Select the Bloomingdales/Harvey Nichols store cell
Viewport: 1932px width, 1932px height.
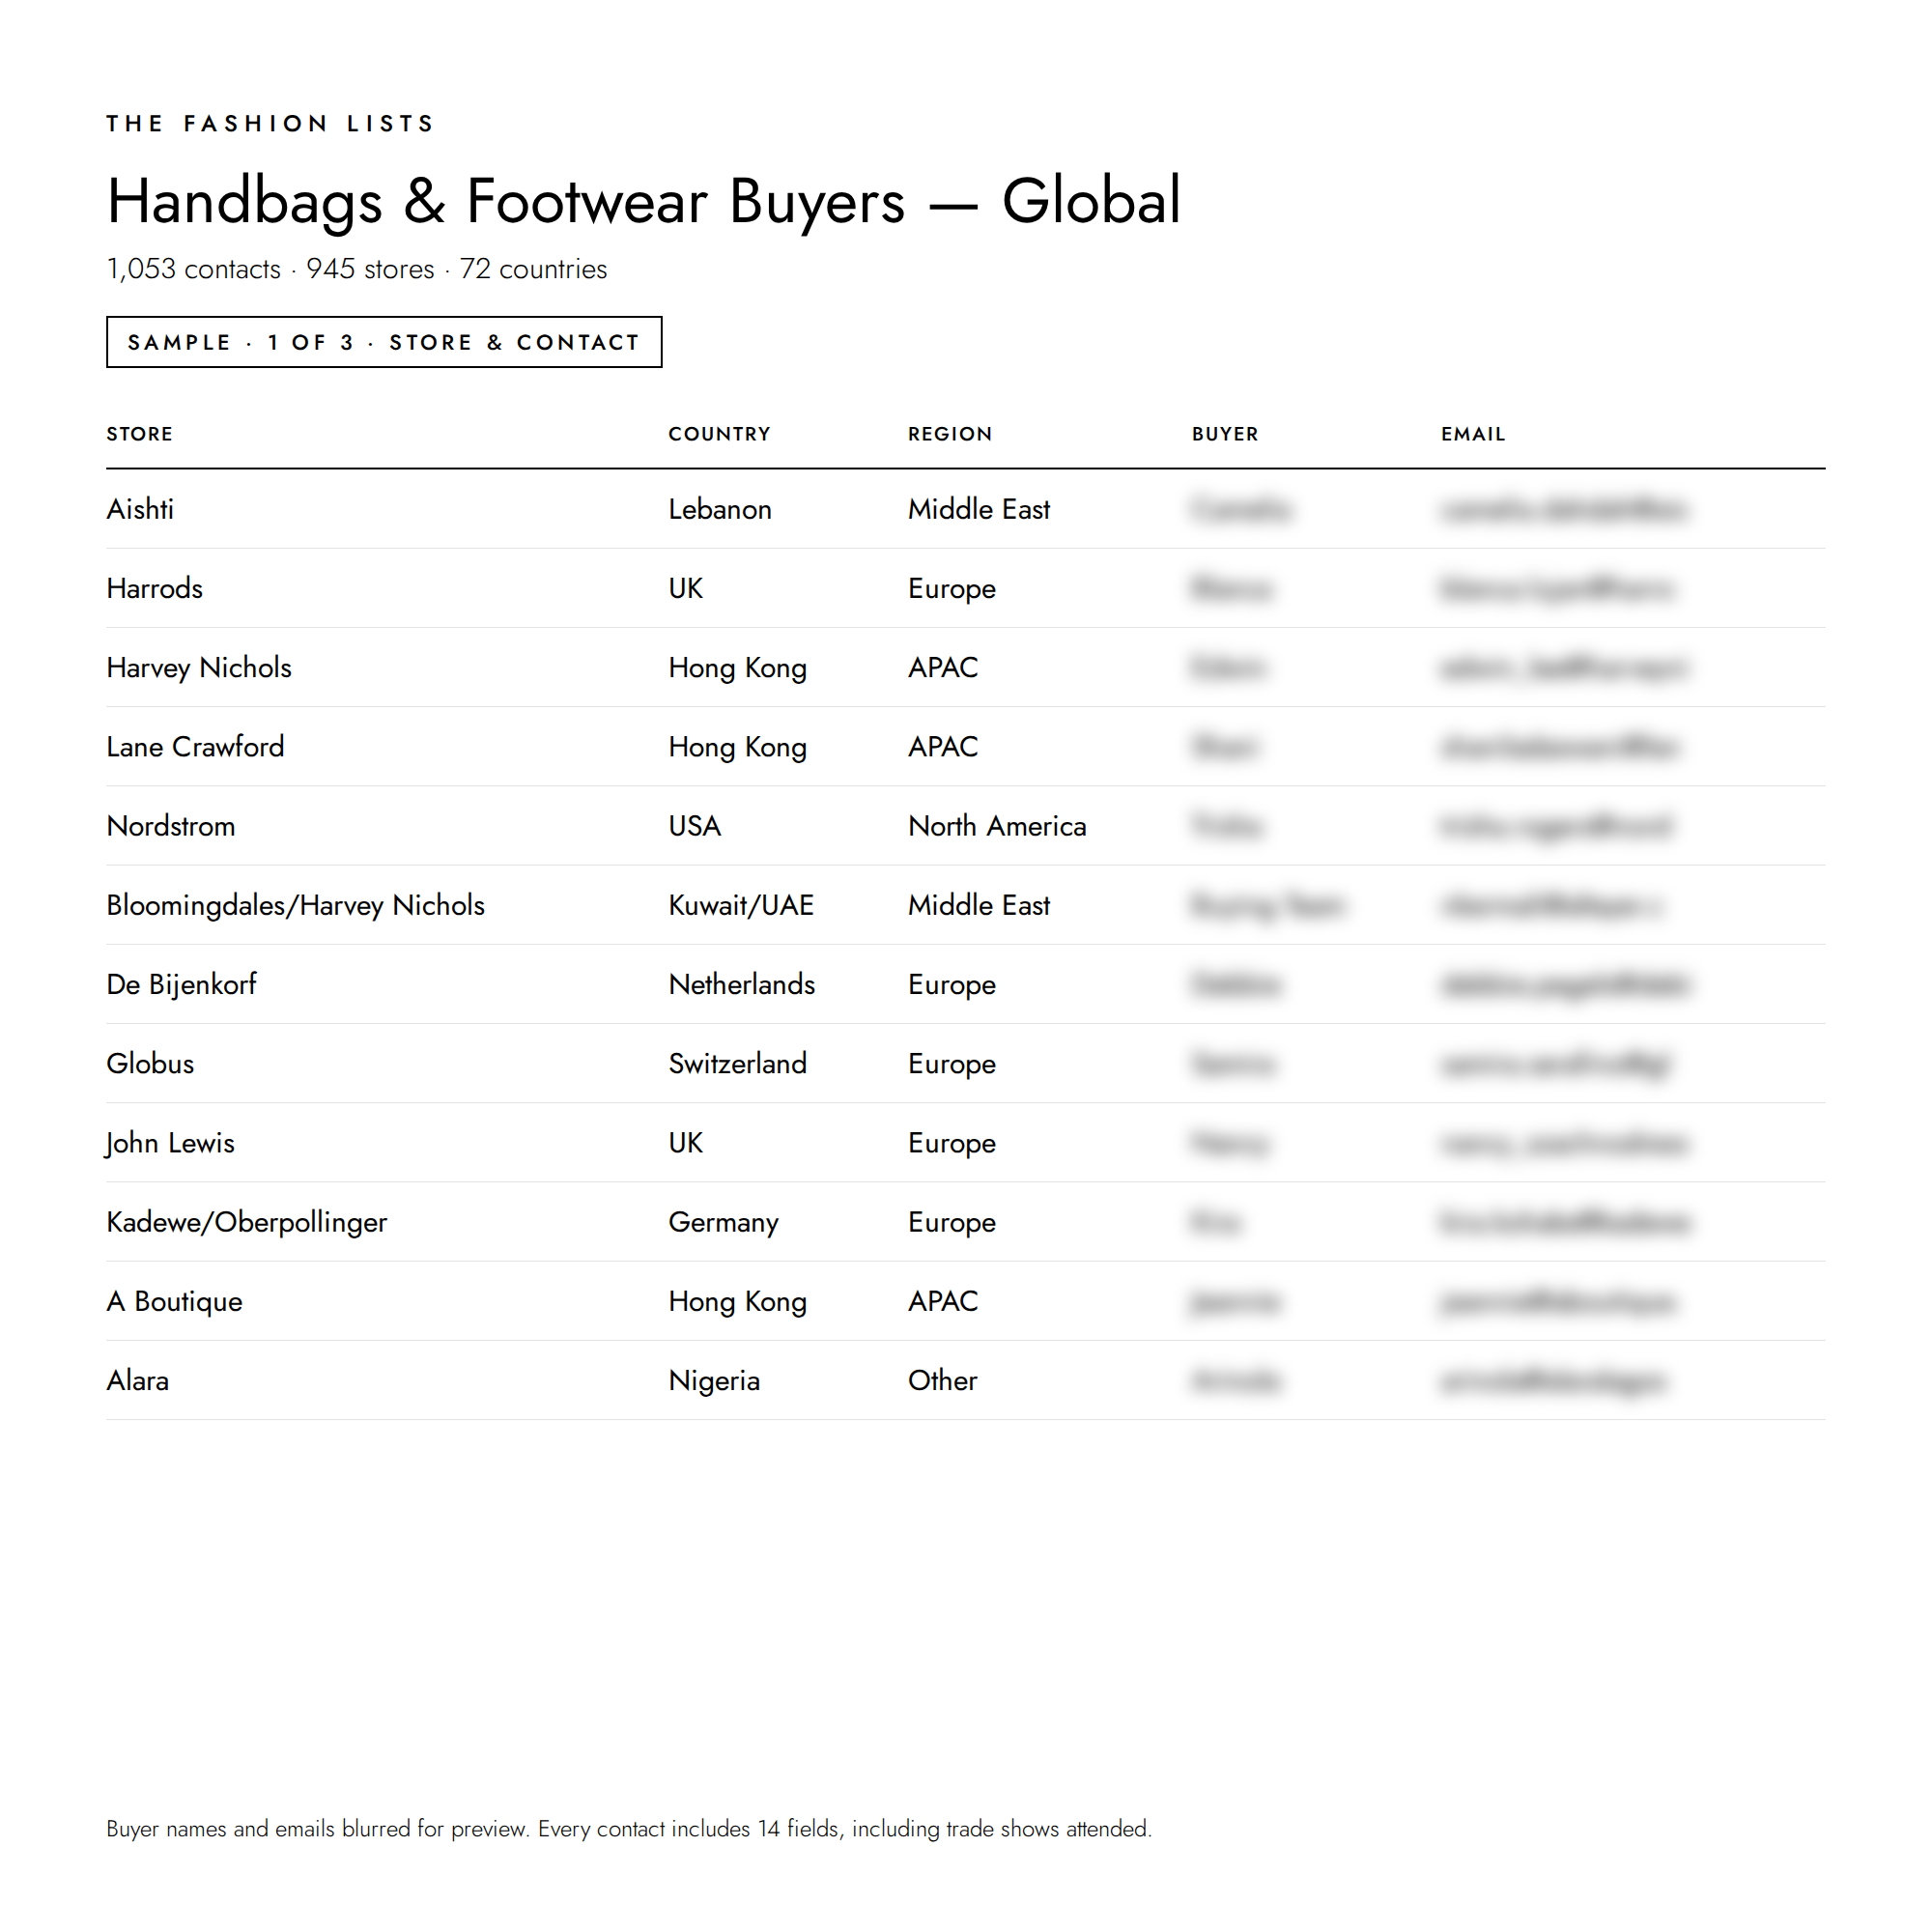click(x=295, y=905)
